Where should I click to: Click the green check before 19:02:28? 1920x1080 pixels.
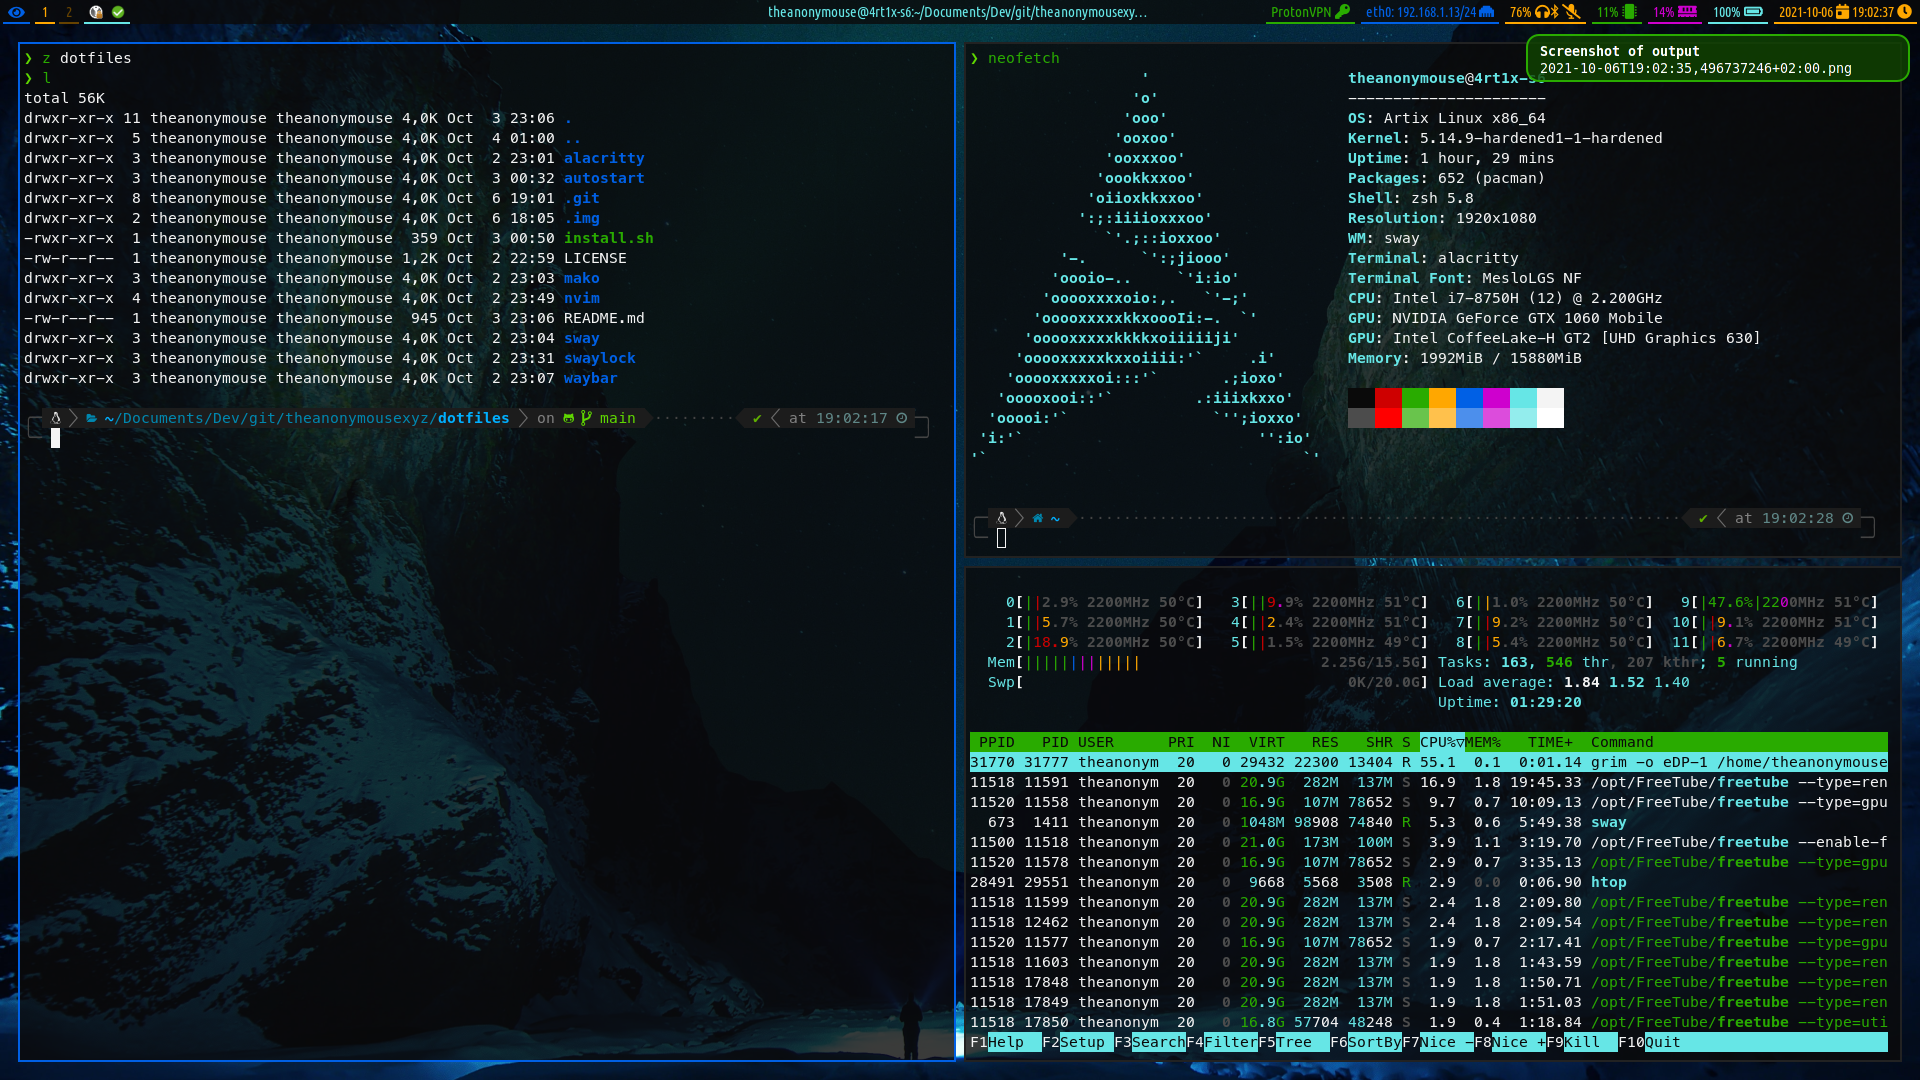pyautogui.click(x=1703, y=518)
